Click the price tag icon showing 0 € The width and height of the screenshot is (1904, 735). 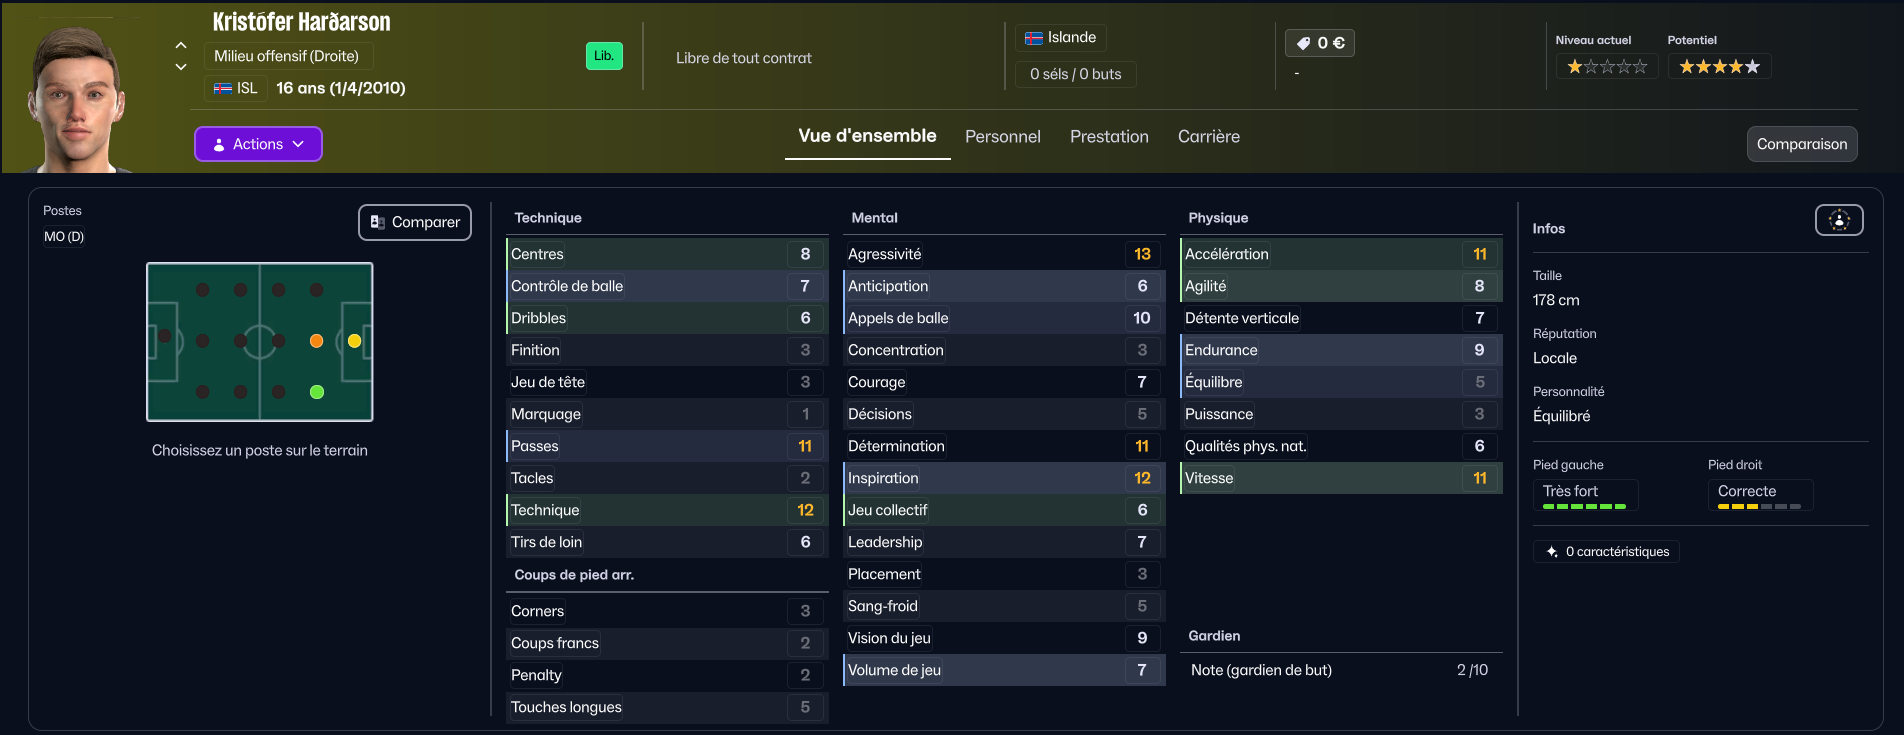click(x=1303, y=43)
